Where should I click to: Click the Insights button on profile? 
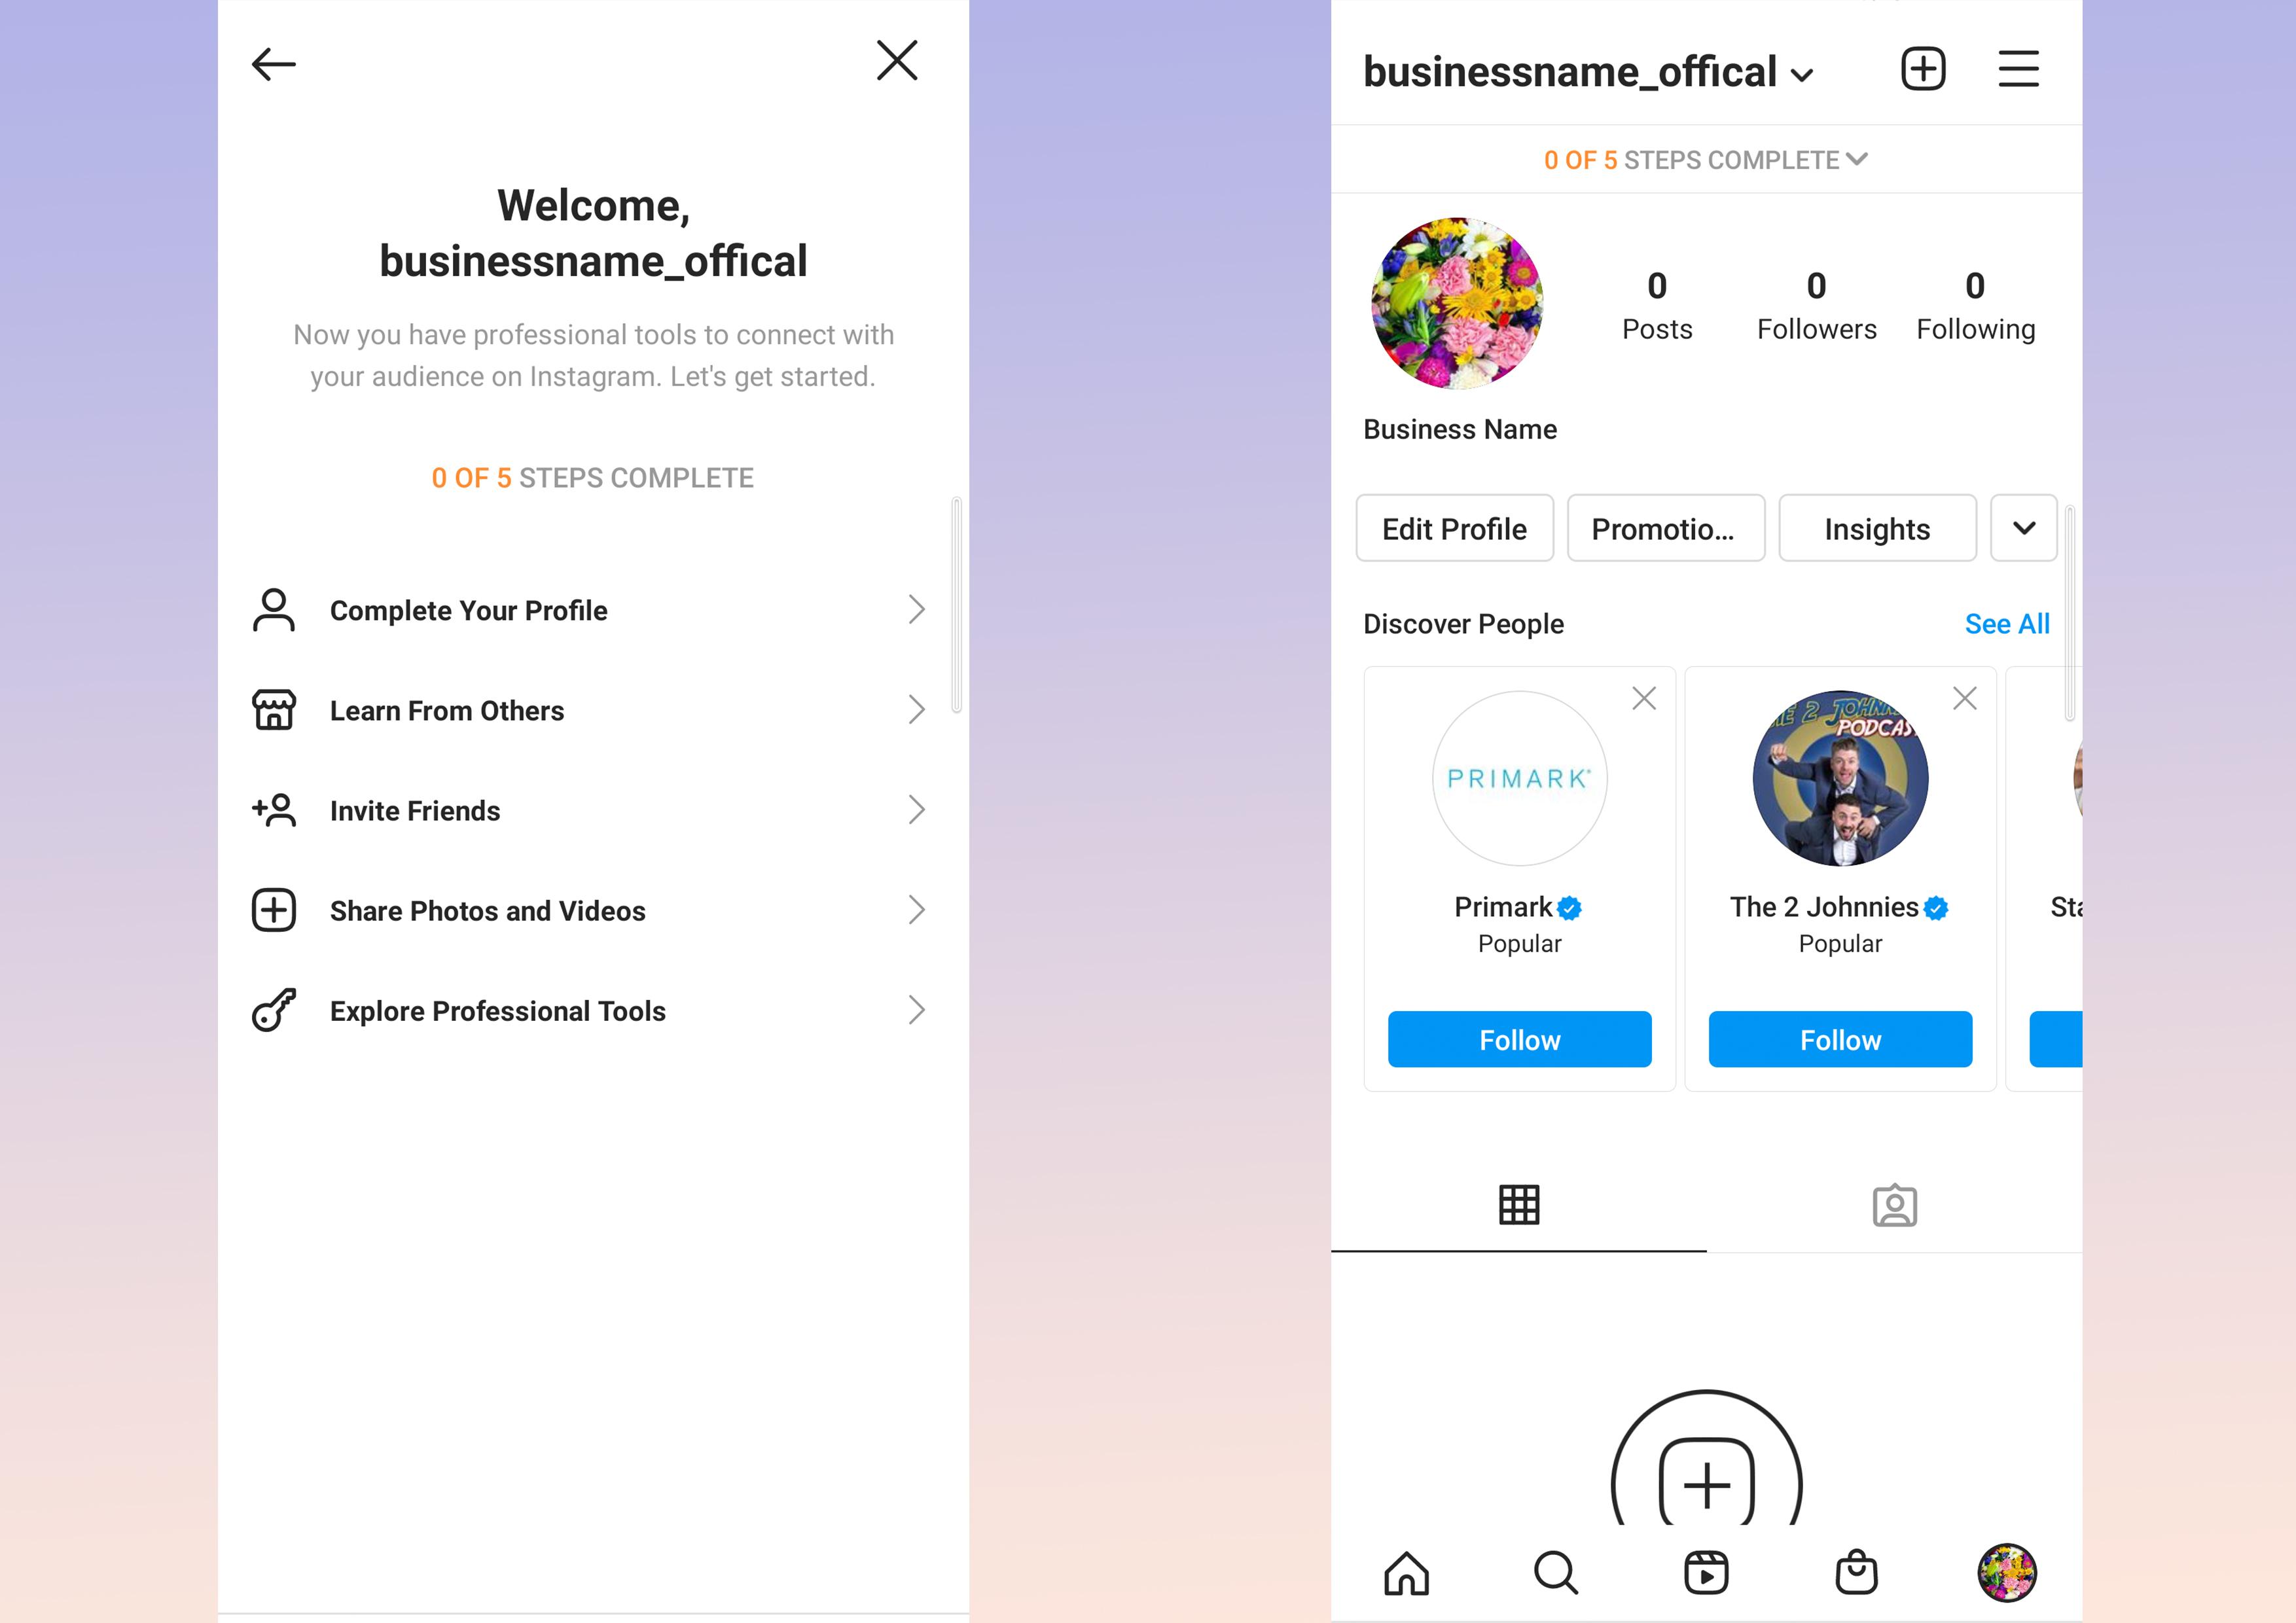coord(1876,527)
